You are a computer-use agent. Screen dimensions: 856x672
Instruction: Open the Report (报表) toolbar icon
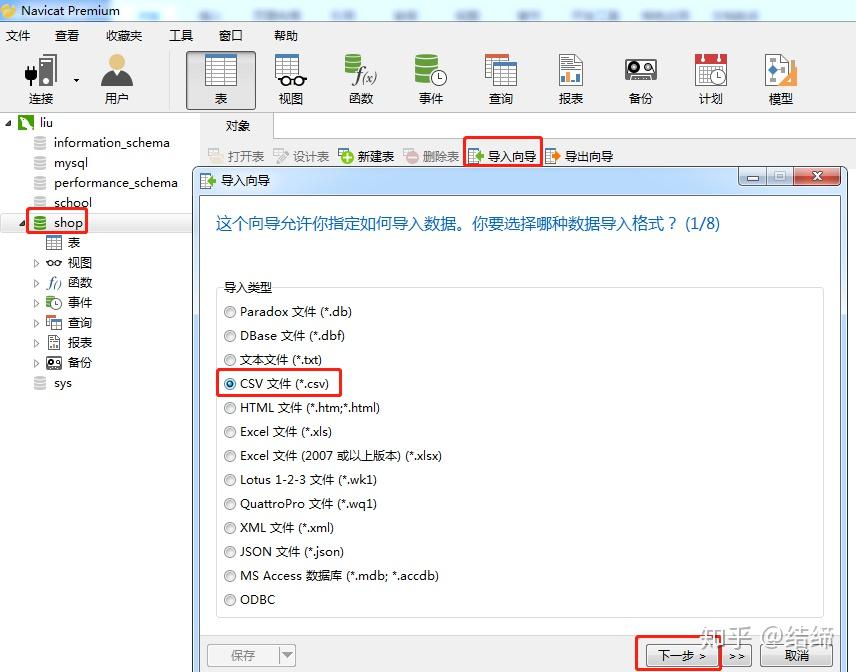click(x=570, y=80)
